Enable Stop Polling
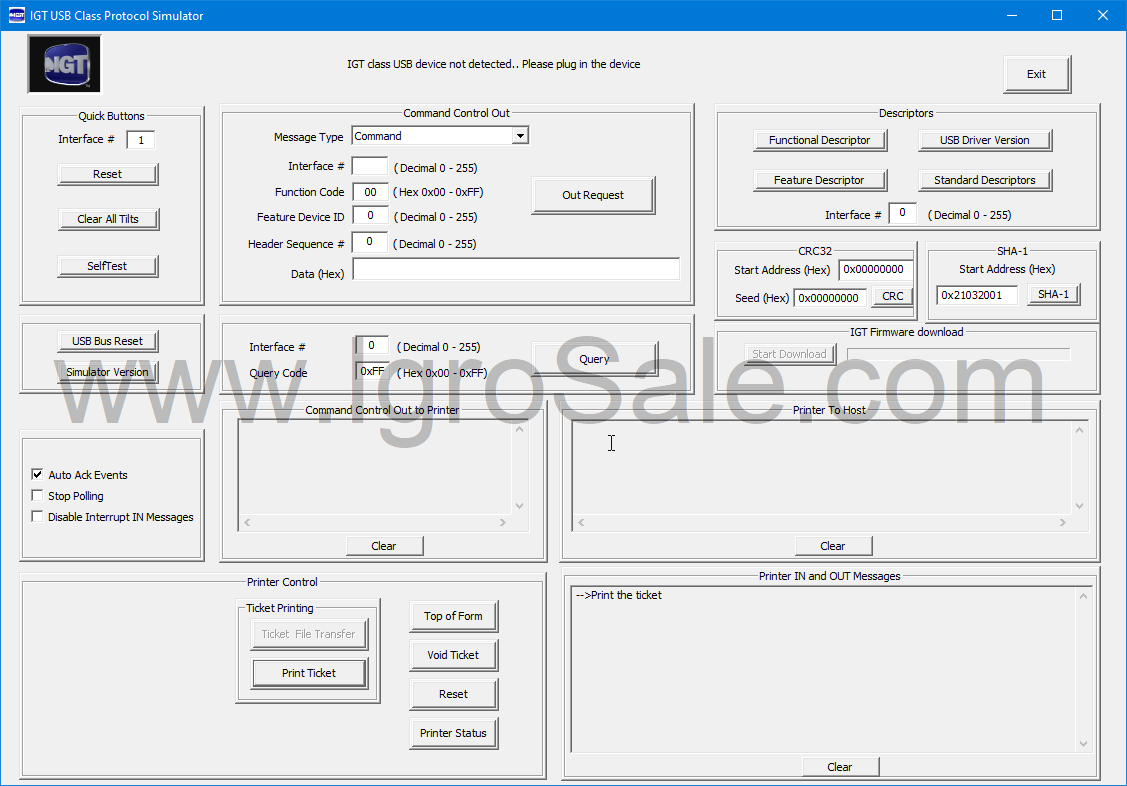 click(37, 495)
